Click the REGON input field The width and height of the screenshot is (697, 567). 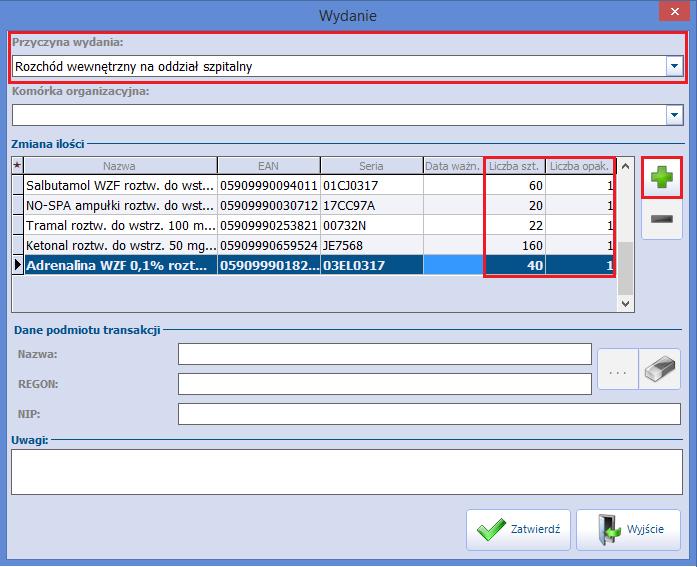tap(385, 384)
